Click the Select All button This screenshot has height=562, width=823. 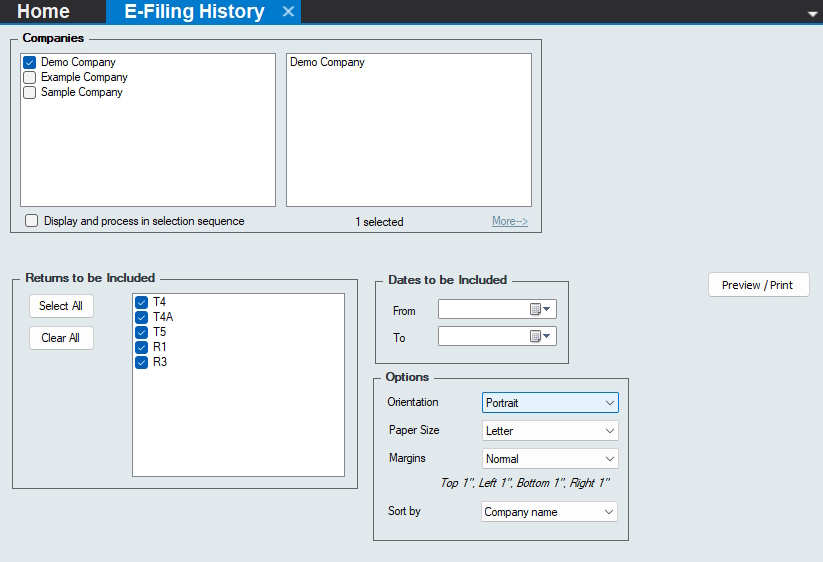click(x=61, y=306)
